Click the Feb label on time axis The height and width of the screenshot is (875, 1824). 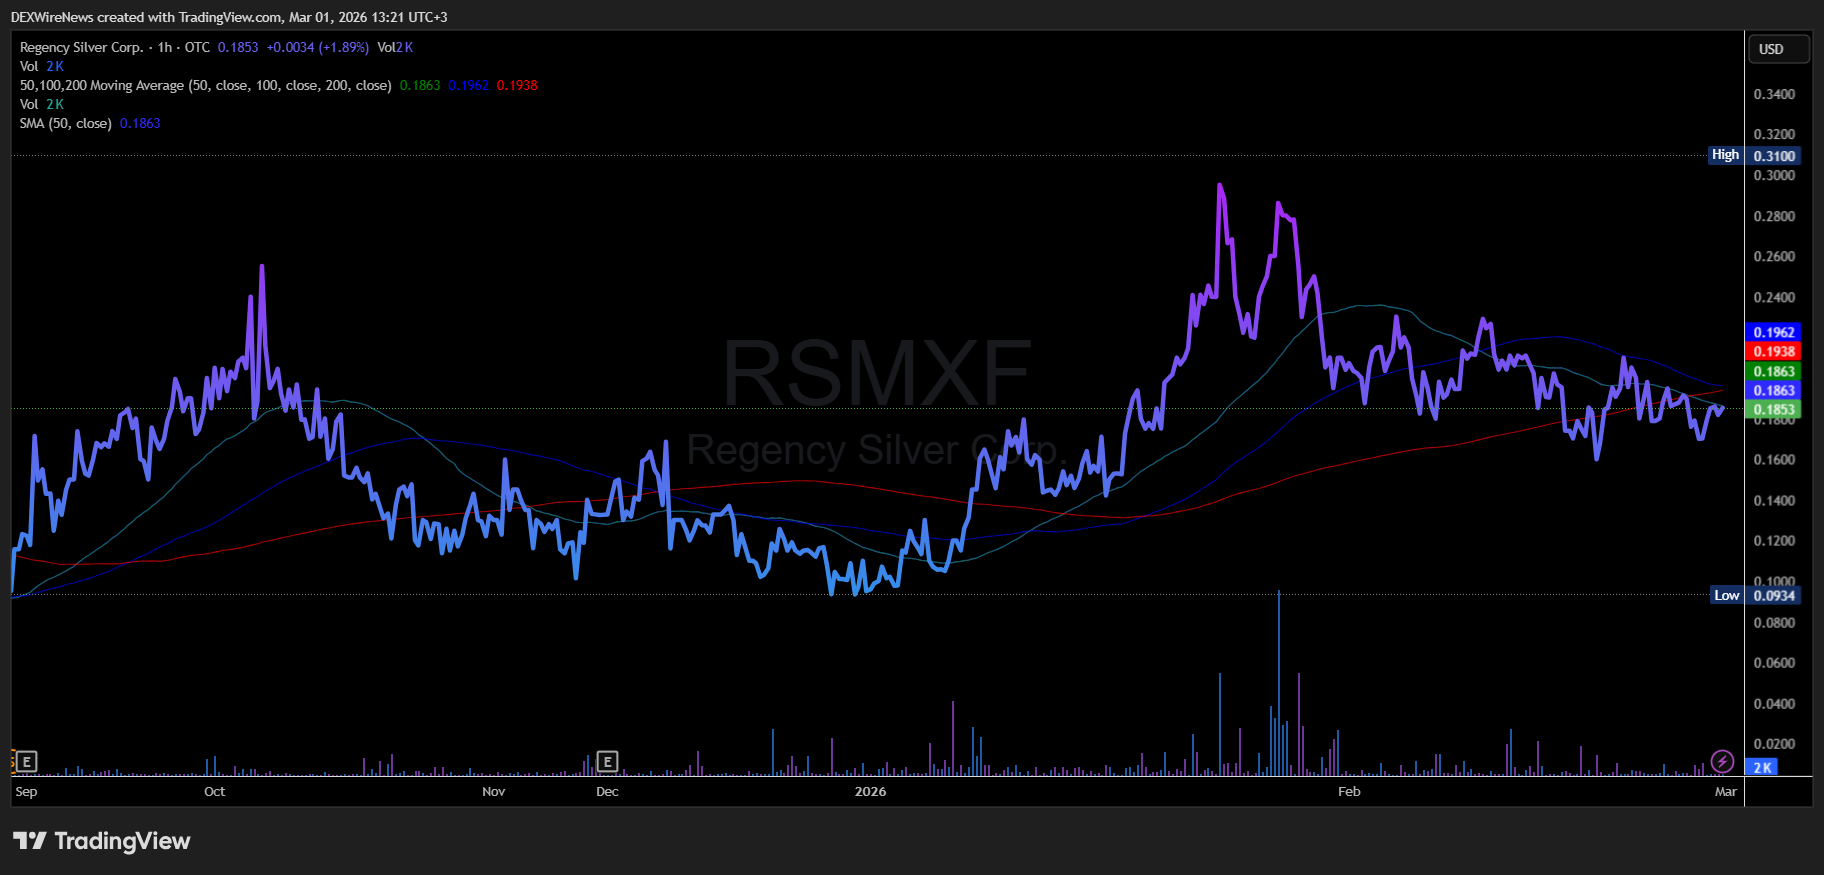[x=1349, y=791]
